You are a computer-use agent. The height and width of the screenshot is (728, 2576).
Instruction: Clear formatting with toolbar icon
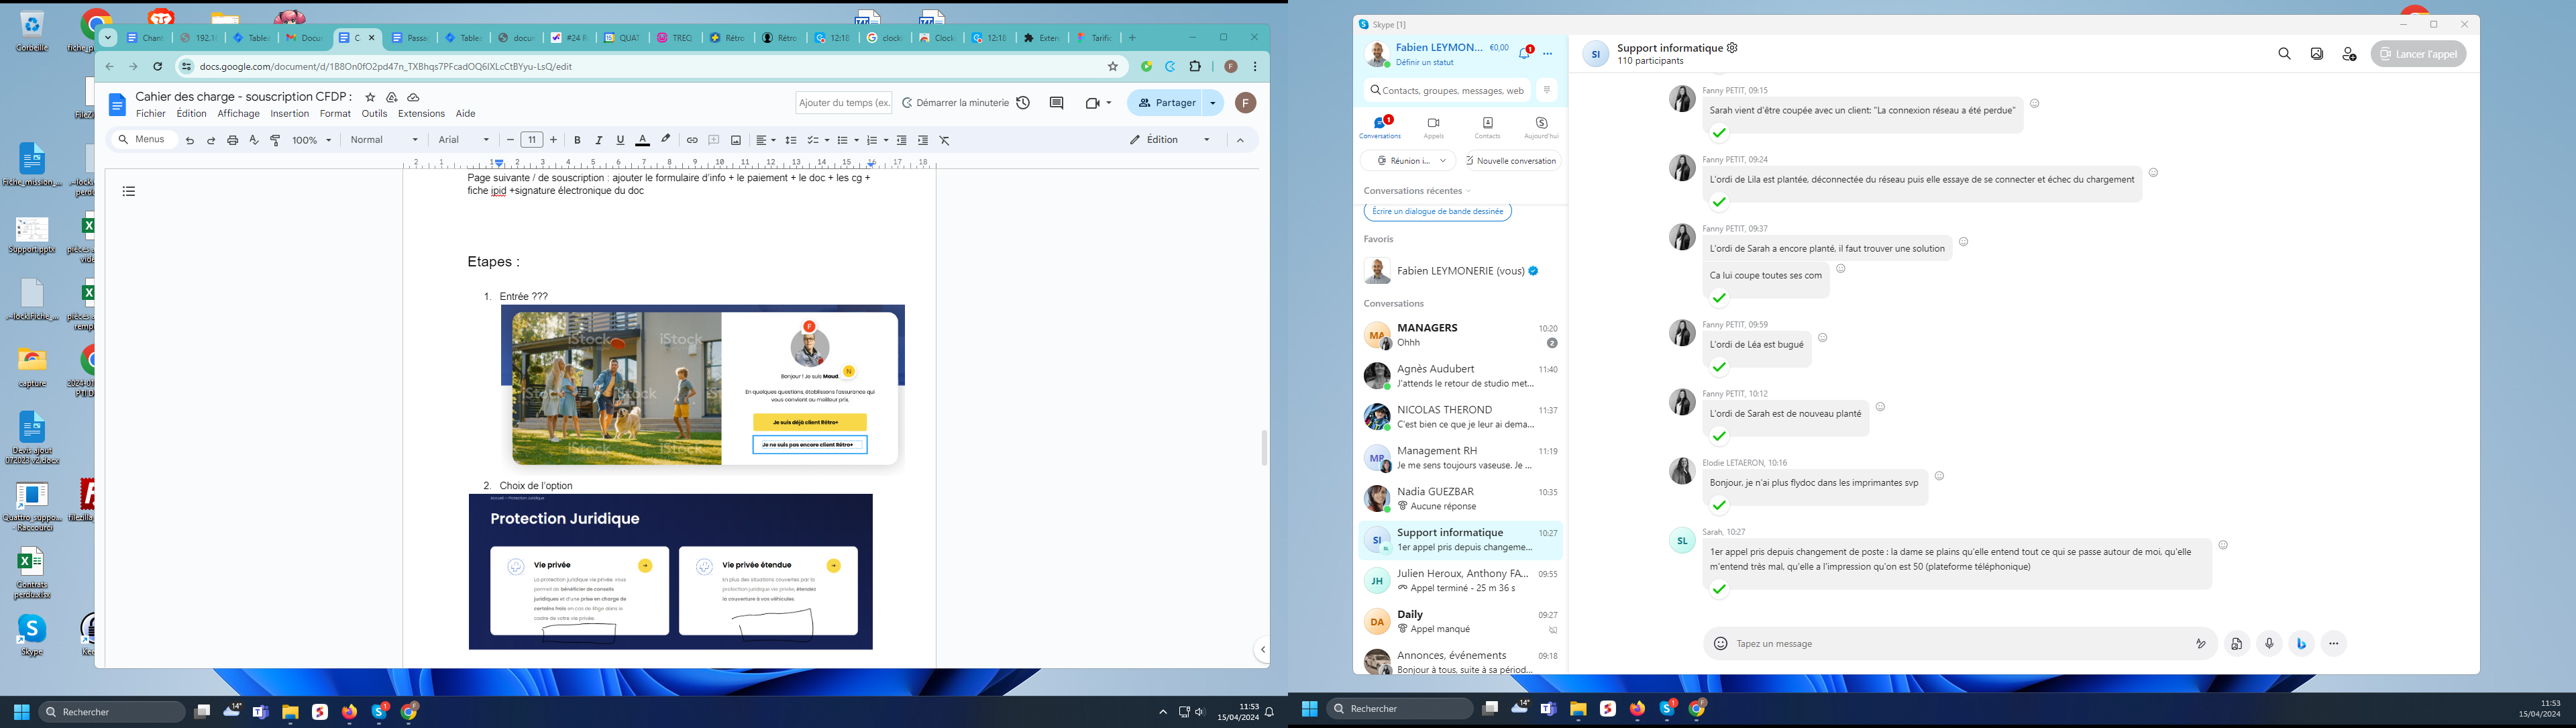tap(945, 141)
